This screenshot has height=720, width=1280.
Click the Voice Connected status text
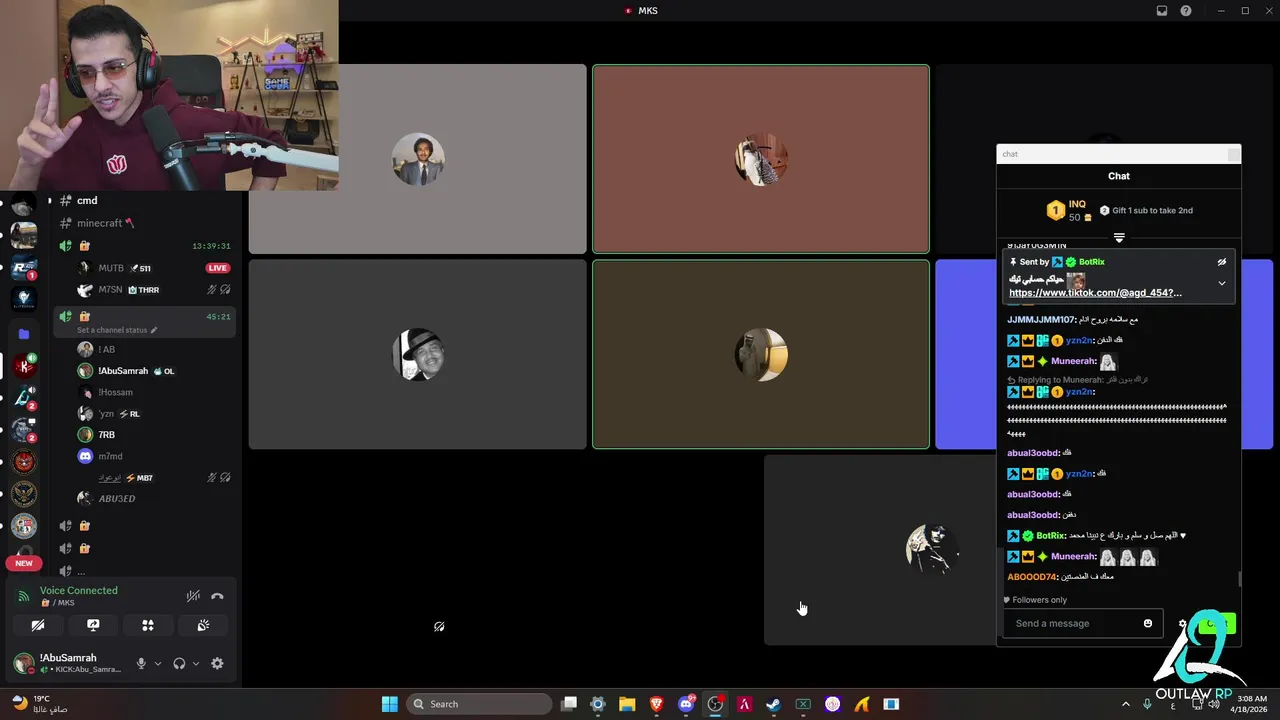[79, 590]
